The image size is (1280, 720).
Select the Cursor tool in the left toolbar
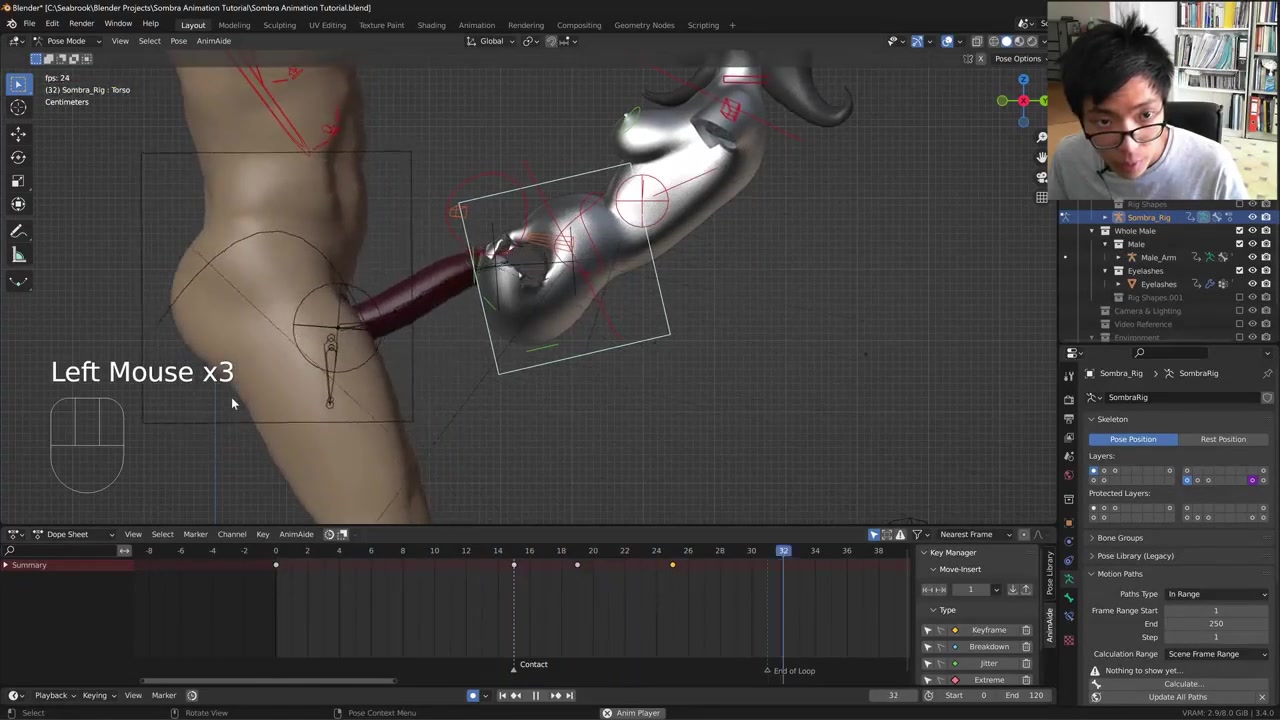18,108
